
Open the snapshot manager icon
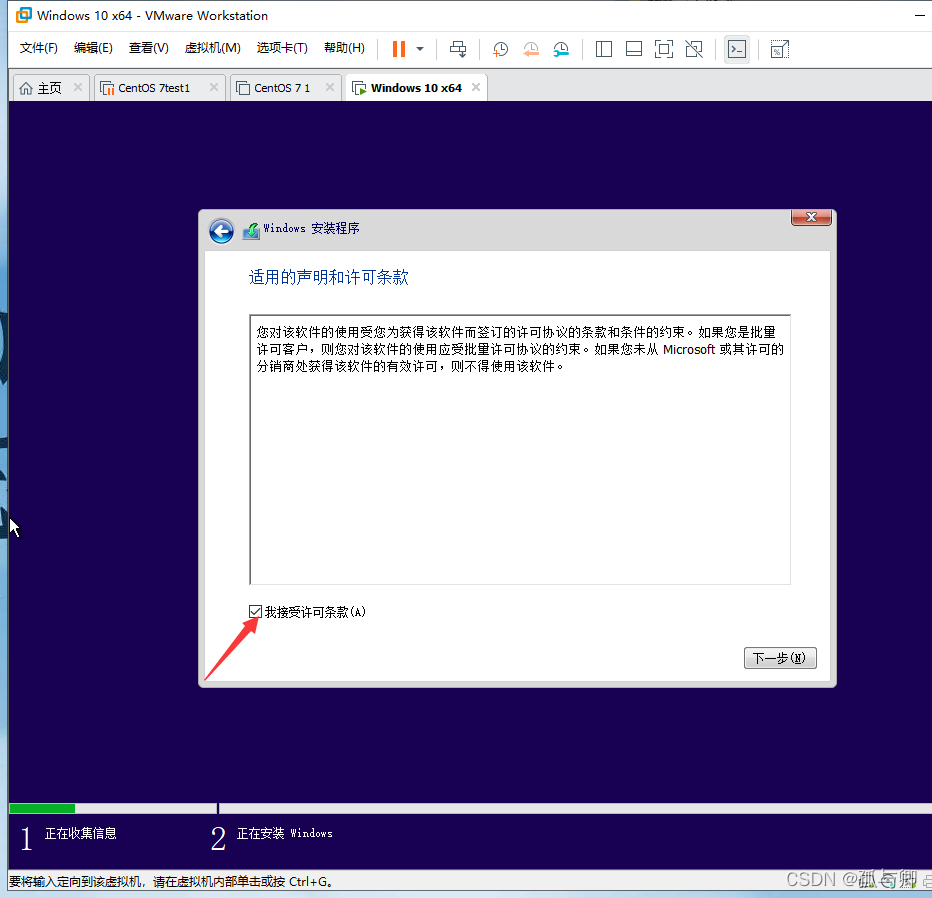[561, 49]
